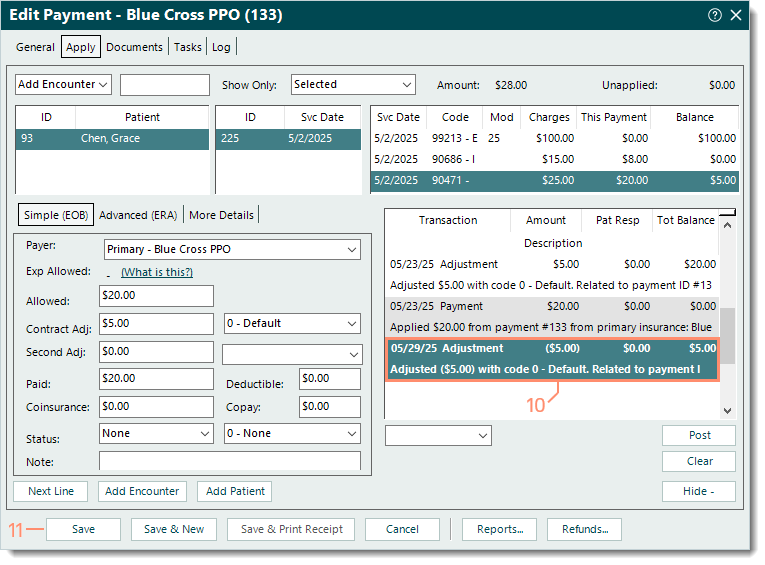Select the Apply tab
This screenshot has height=565, width=765.
pyautogui.click(x=81, y=47)
